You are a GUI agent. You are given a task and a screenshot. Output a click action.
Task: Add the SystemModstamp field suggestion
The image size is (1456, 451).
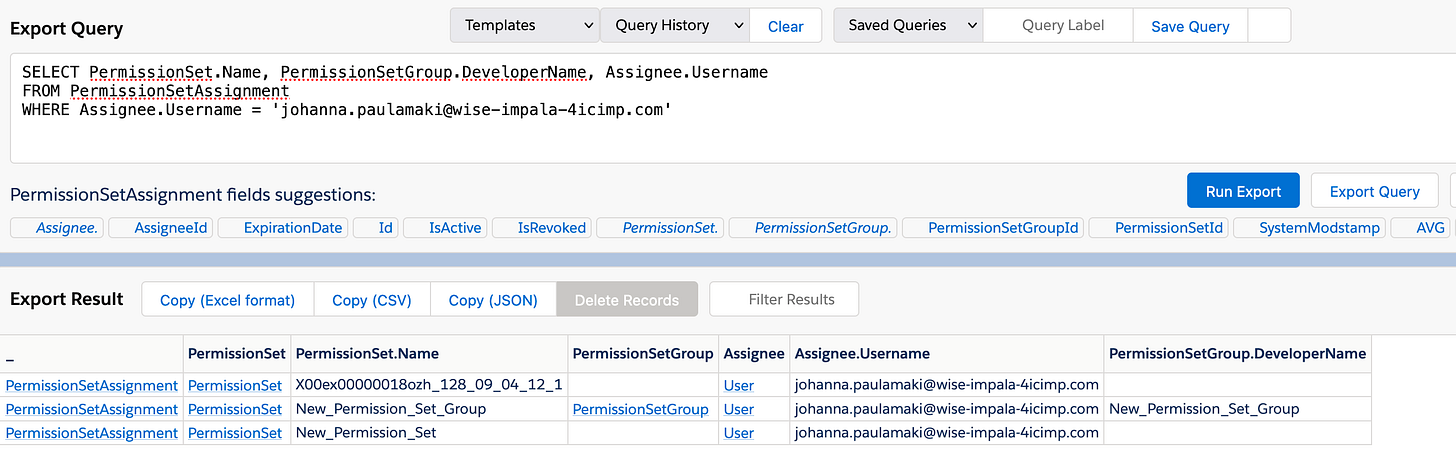[x=1319, y=228]
